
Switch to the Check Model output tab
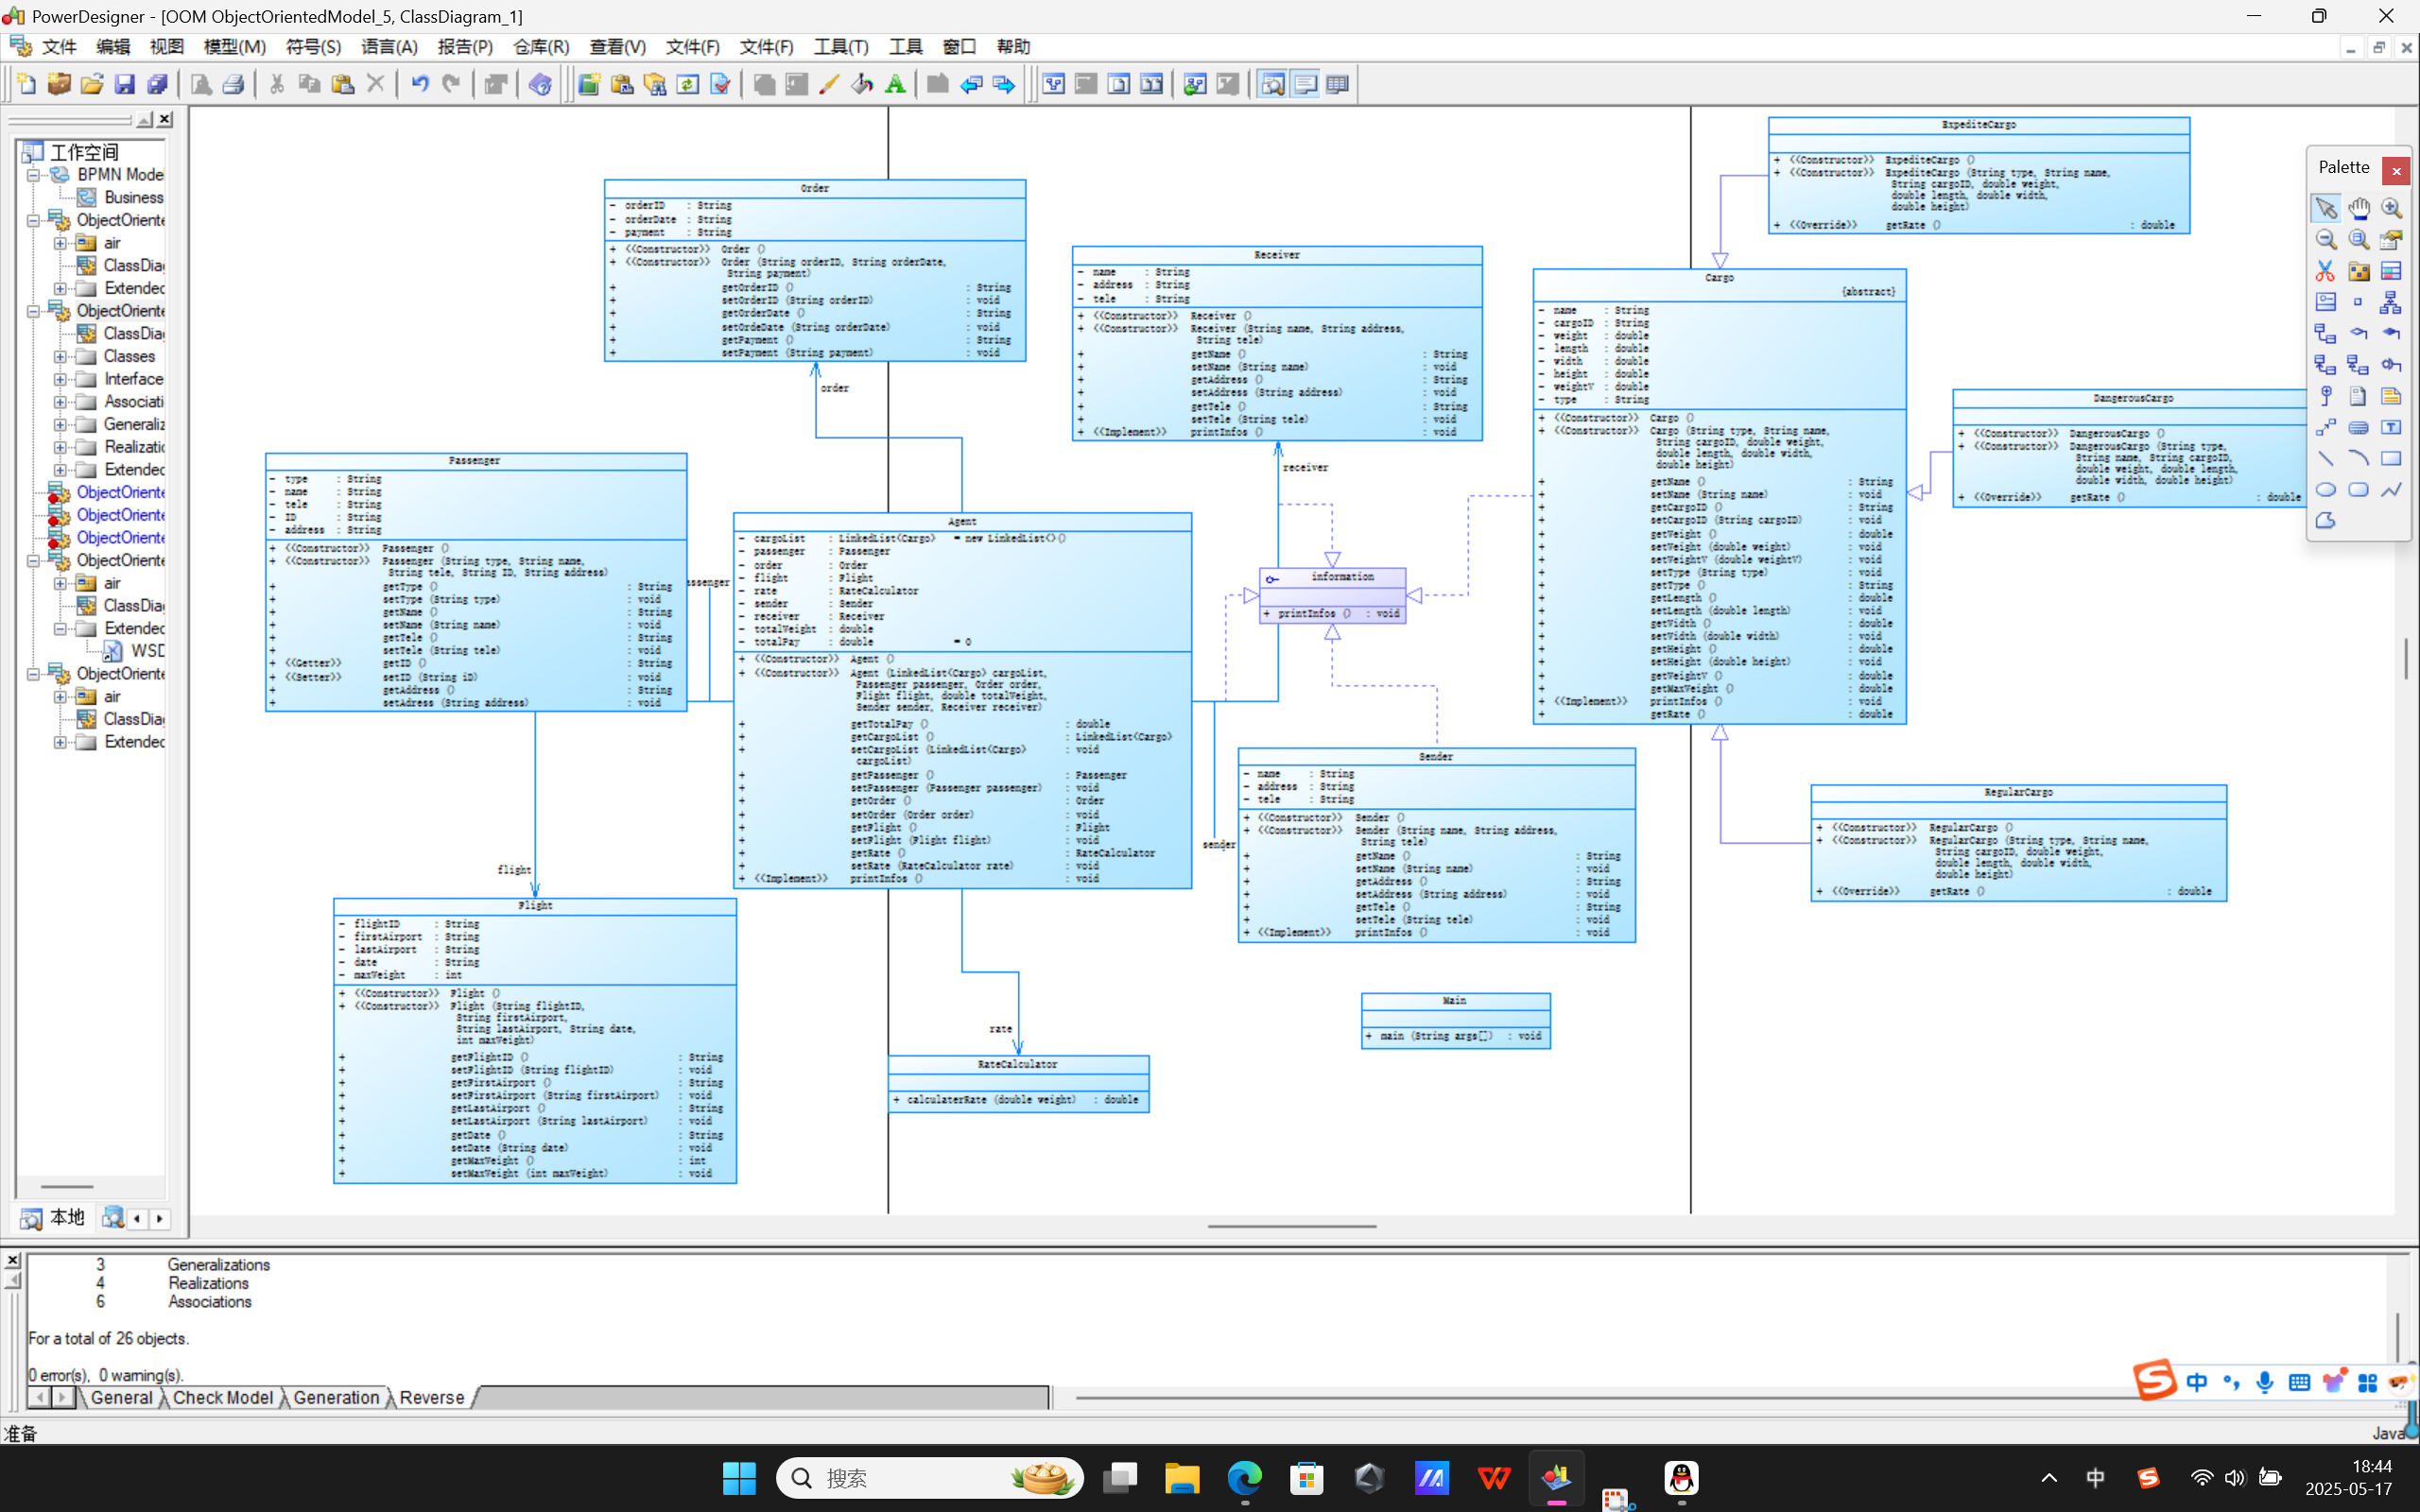[x=222, y=1397]
